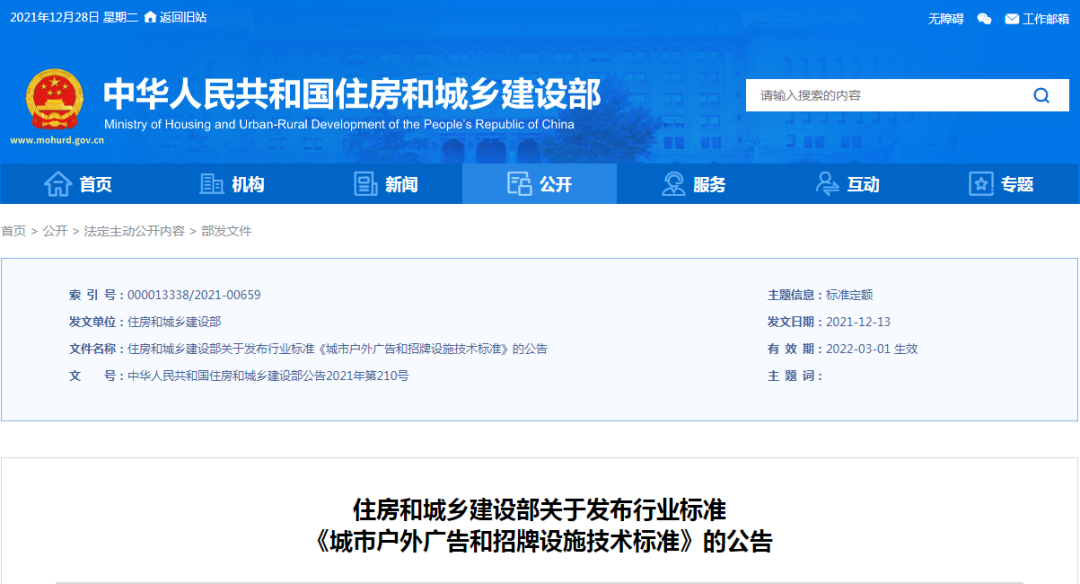
Task: Toggle the 无障碍 accessibility mode
Action: pyautogui.click(x=945, y=17)
